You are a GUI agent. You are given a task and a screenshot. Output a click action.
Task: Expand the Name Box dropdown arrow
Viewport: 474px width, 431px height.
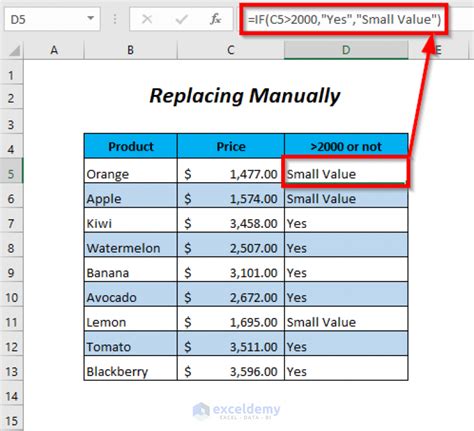(91, 18)
